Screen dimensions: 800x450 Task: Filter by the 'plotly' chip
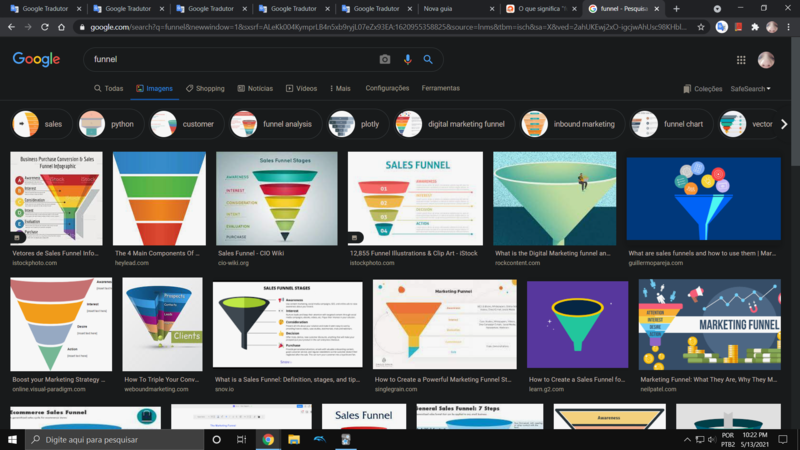click(358, 124)
